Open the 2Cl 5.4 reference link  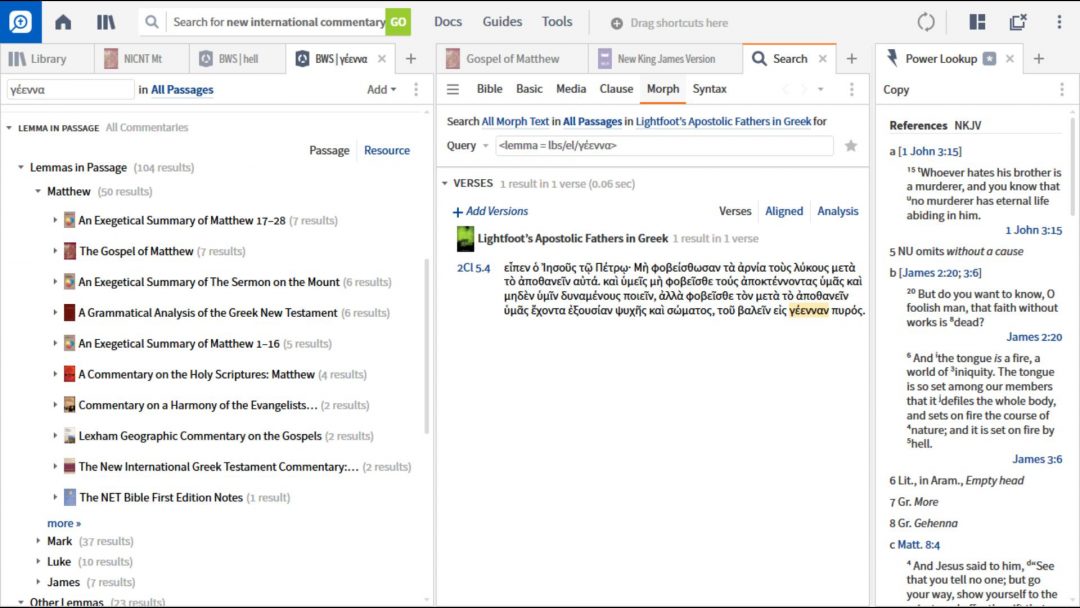[473, 268]
